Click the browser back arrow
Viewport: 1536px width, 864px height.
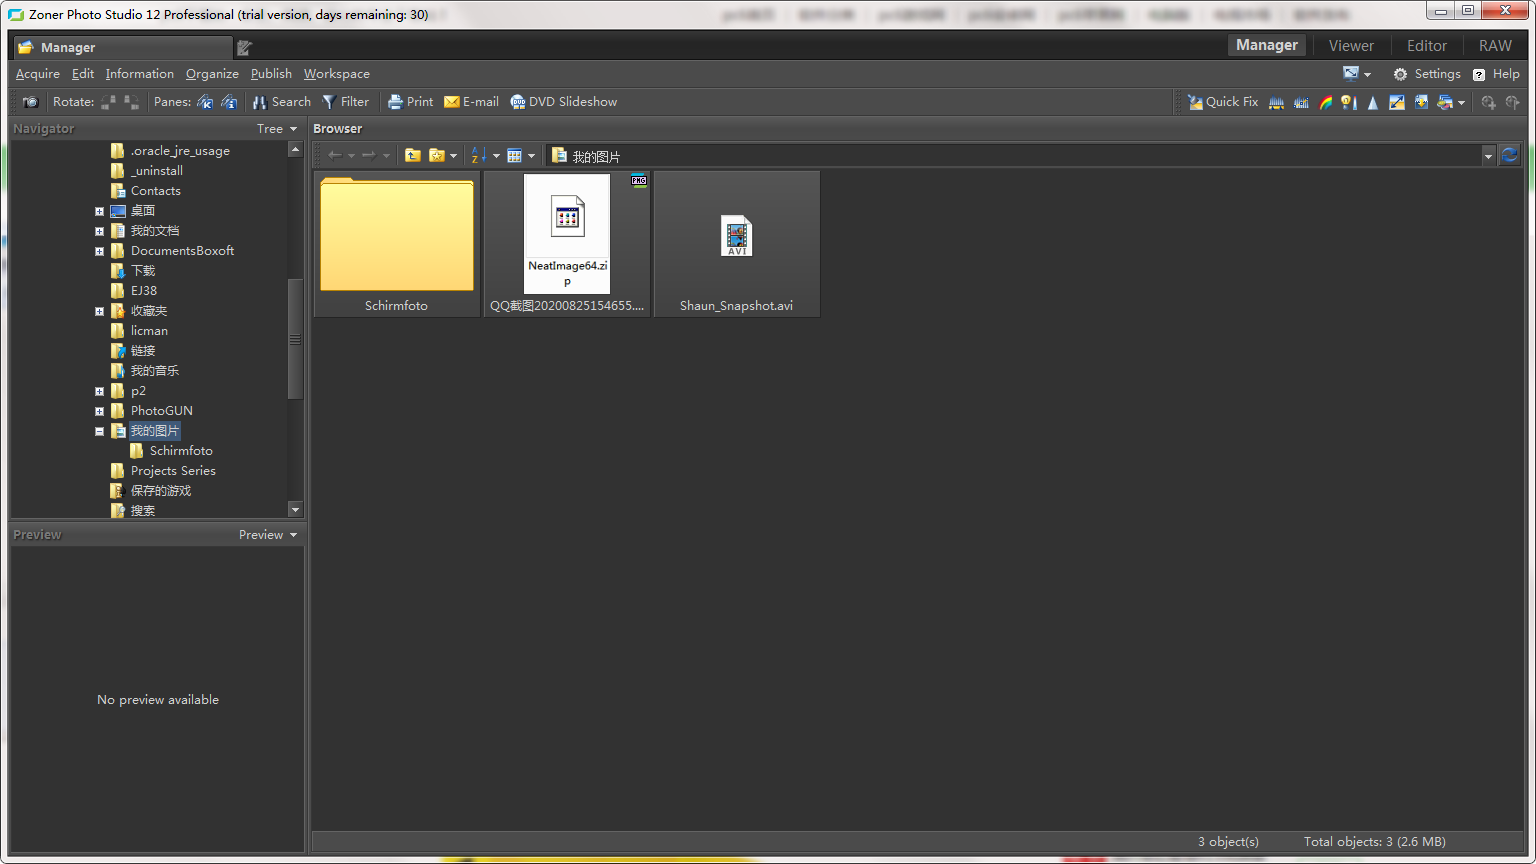(x=335, y=156)
